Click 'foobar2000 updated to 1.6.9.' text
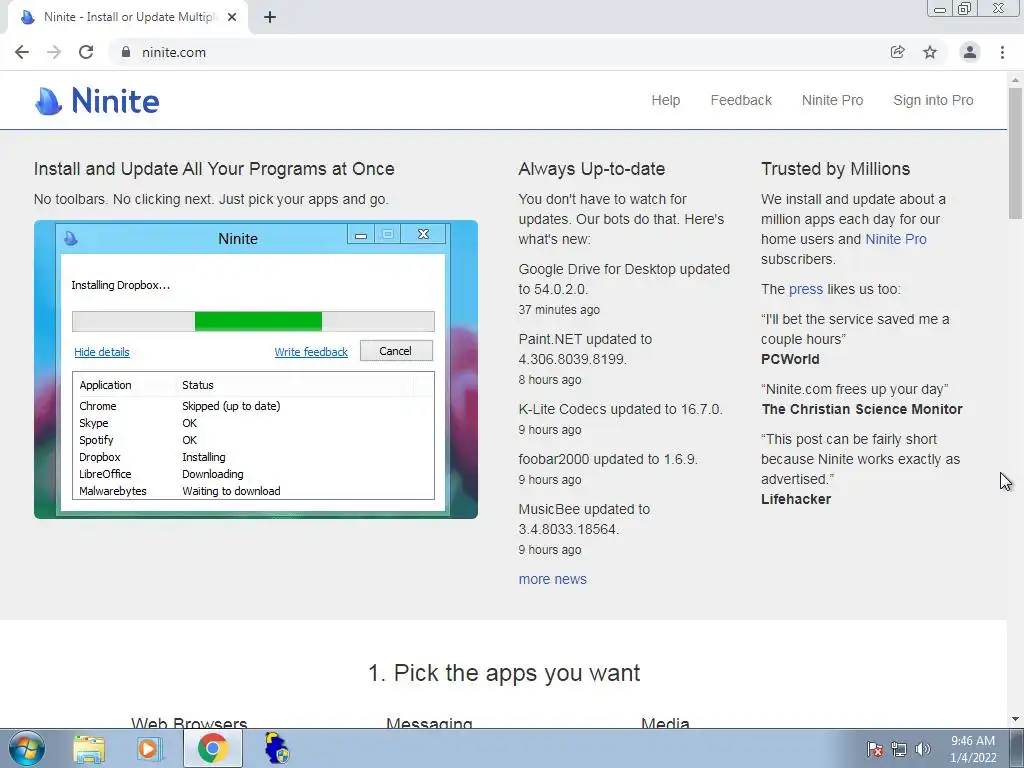 [x=608, y=459]
